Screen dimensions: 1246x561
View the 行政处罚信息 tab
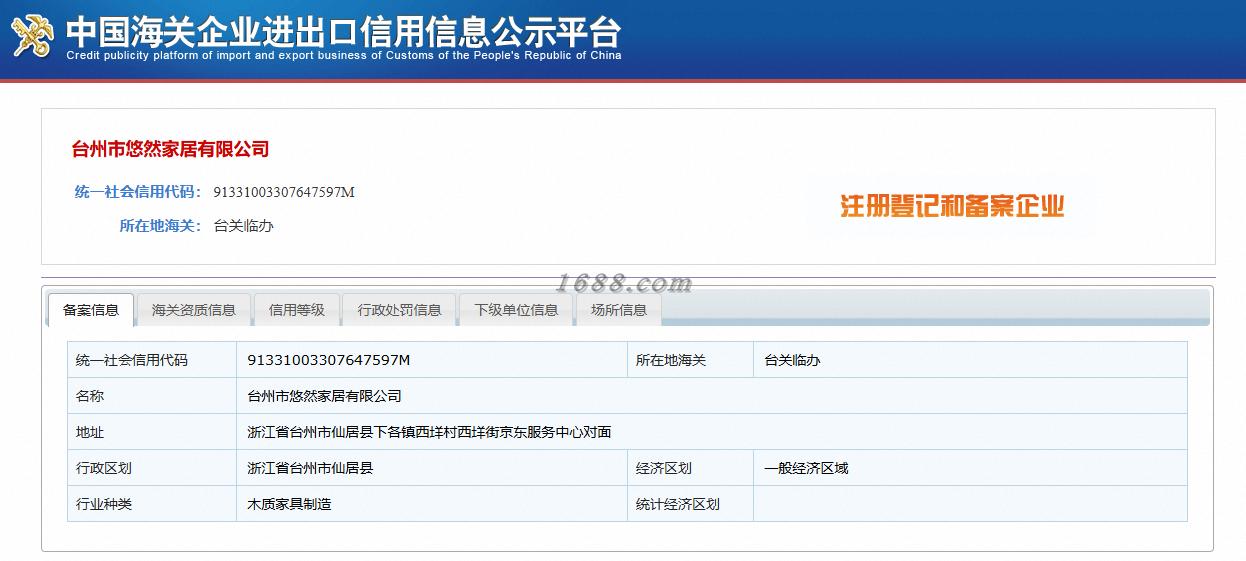(x=400, y=310)
